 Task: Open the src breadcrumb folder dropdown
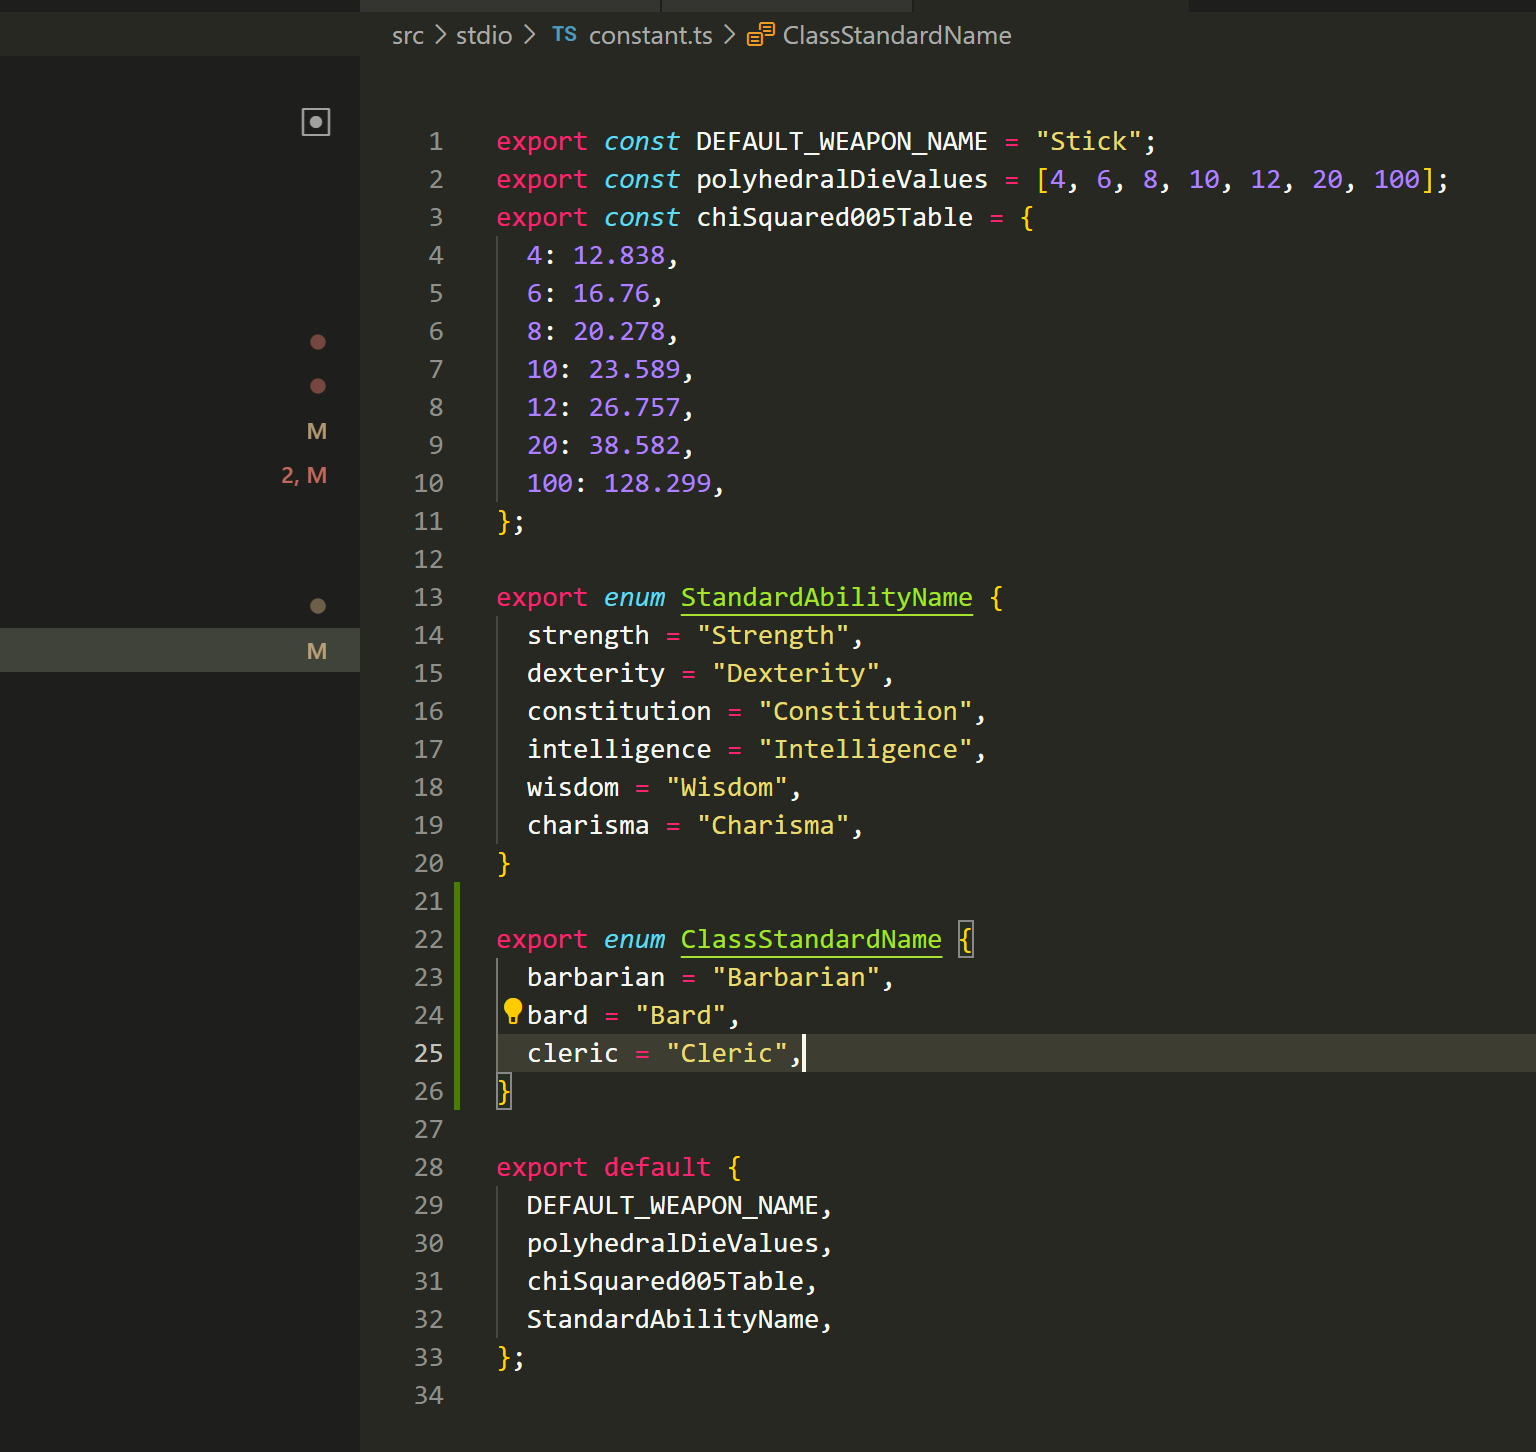[407, 35]
